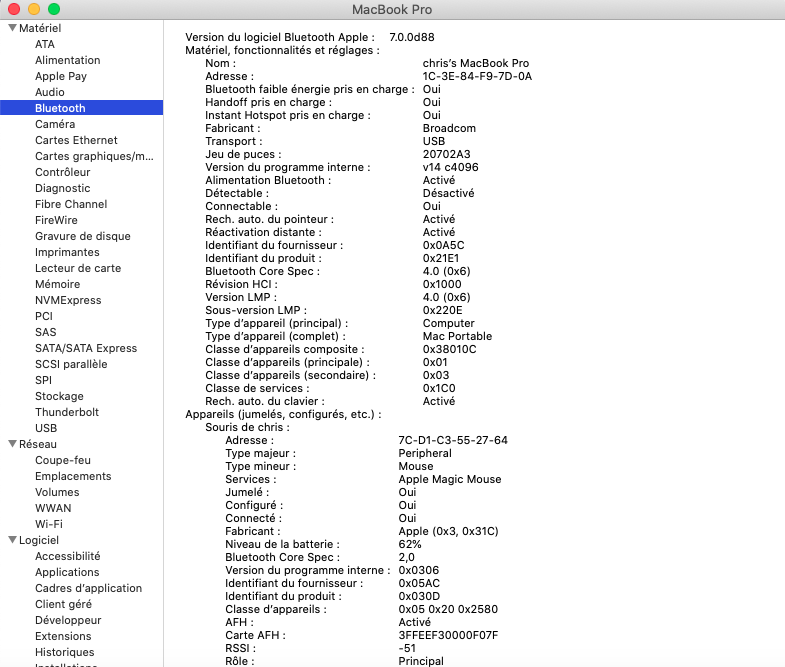Image resolution: width=785 pixels, height=667 pixels.
Task: Select Cartes Ethernet entry
Action: coord(76,140)
